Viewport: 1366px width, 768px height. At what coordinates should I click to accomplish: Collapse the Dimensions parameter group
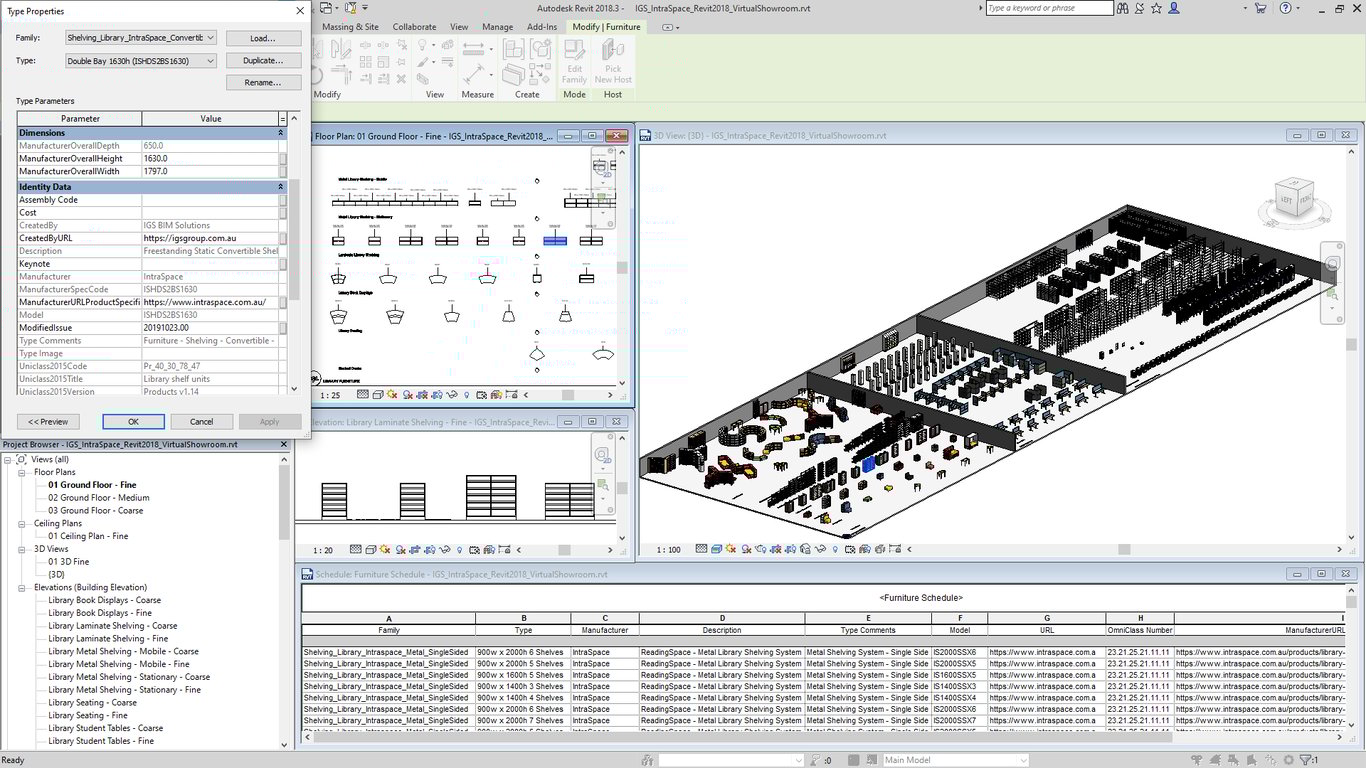coord(280,133)
